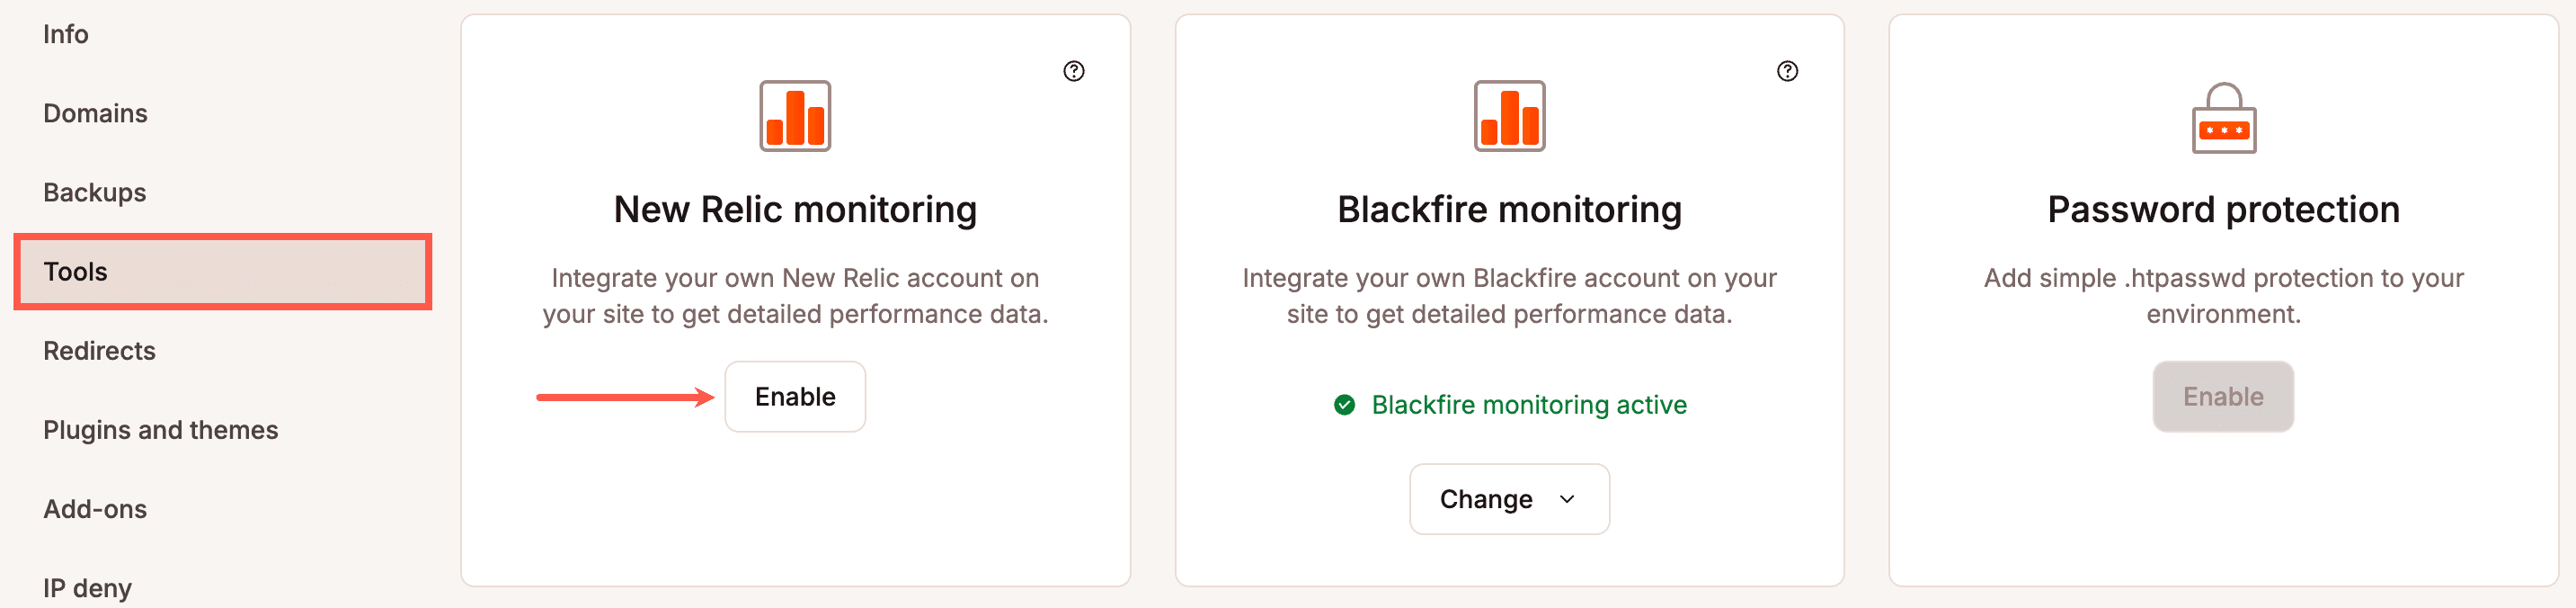This screenshot has width=2576, height=608.
Task: Click the Blackfire monitoring chart icon
Action: [1509, 118]
